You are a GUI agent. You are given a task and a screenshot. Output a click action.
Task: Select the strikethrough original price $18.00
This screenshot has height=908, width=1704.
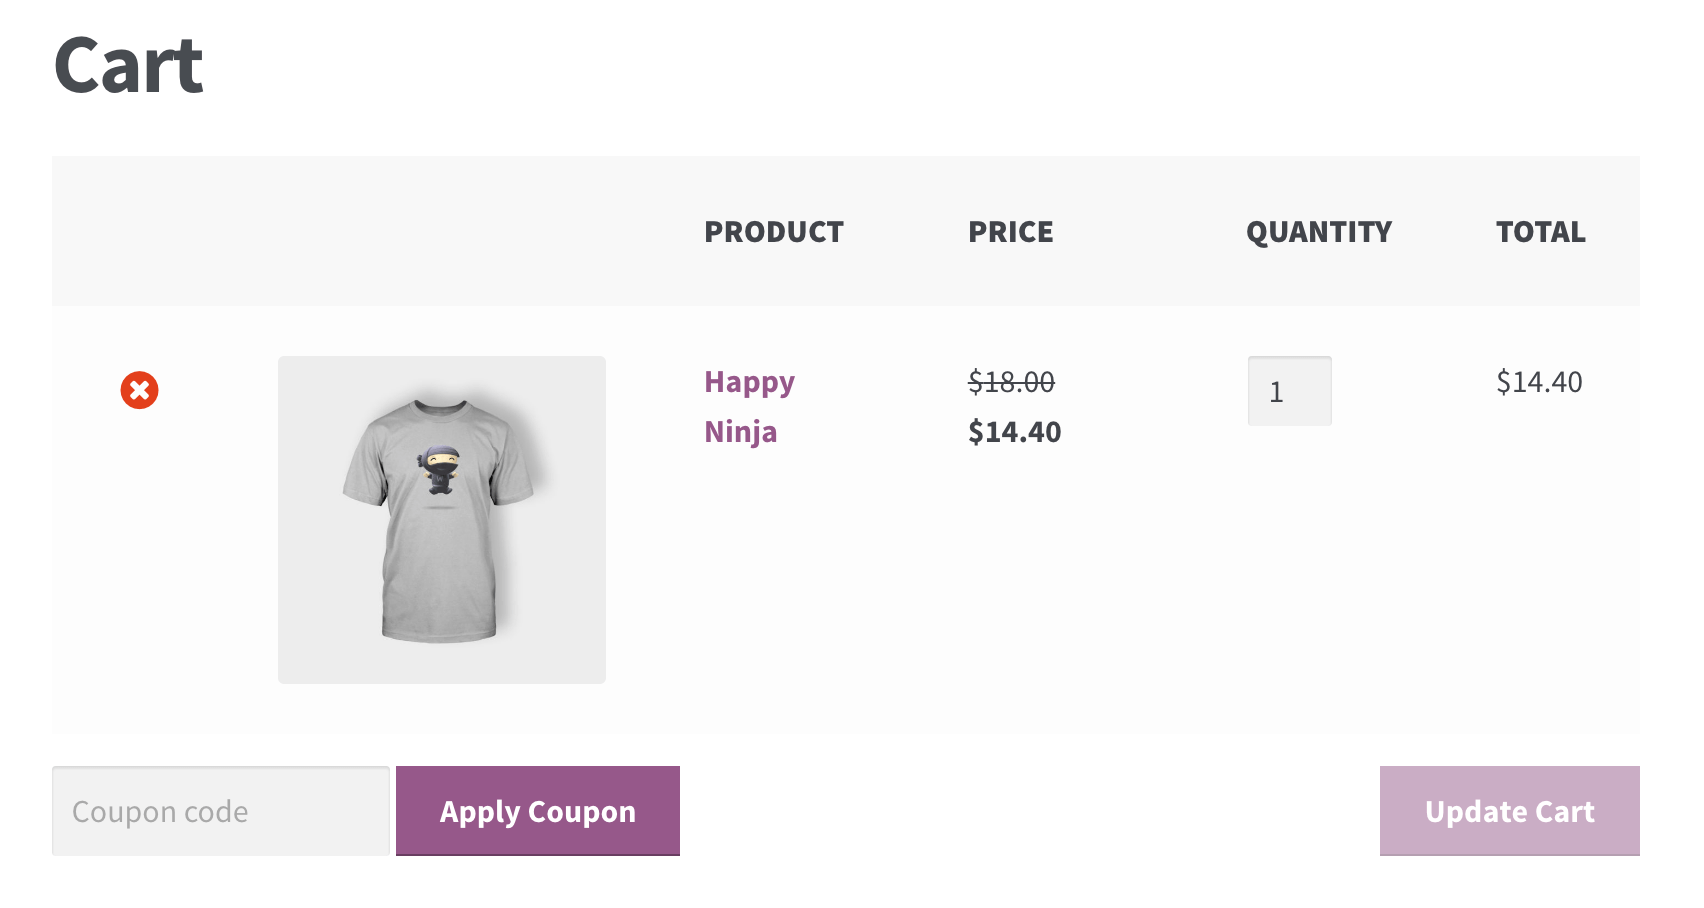[1010, 381]
